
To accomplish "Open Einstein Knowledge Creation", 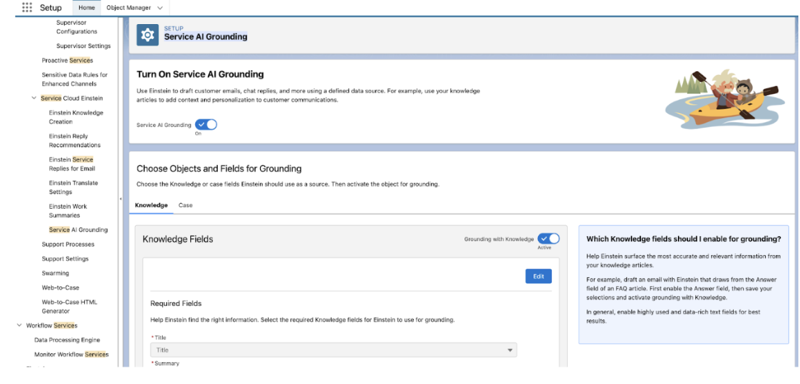I will point(76,117).
